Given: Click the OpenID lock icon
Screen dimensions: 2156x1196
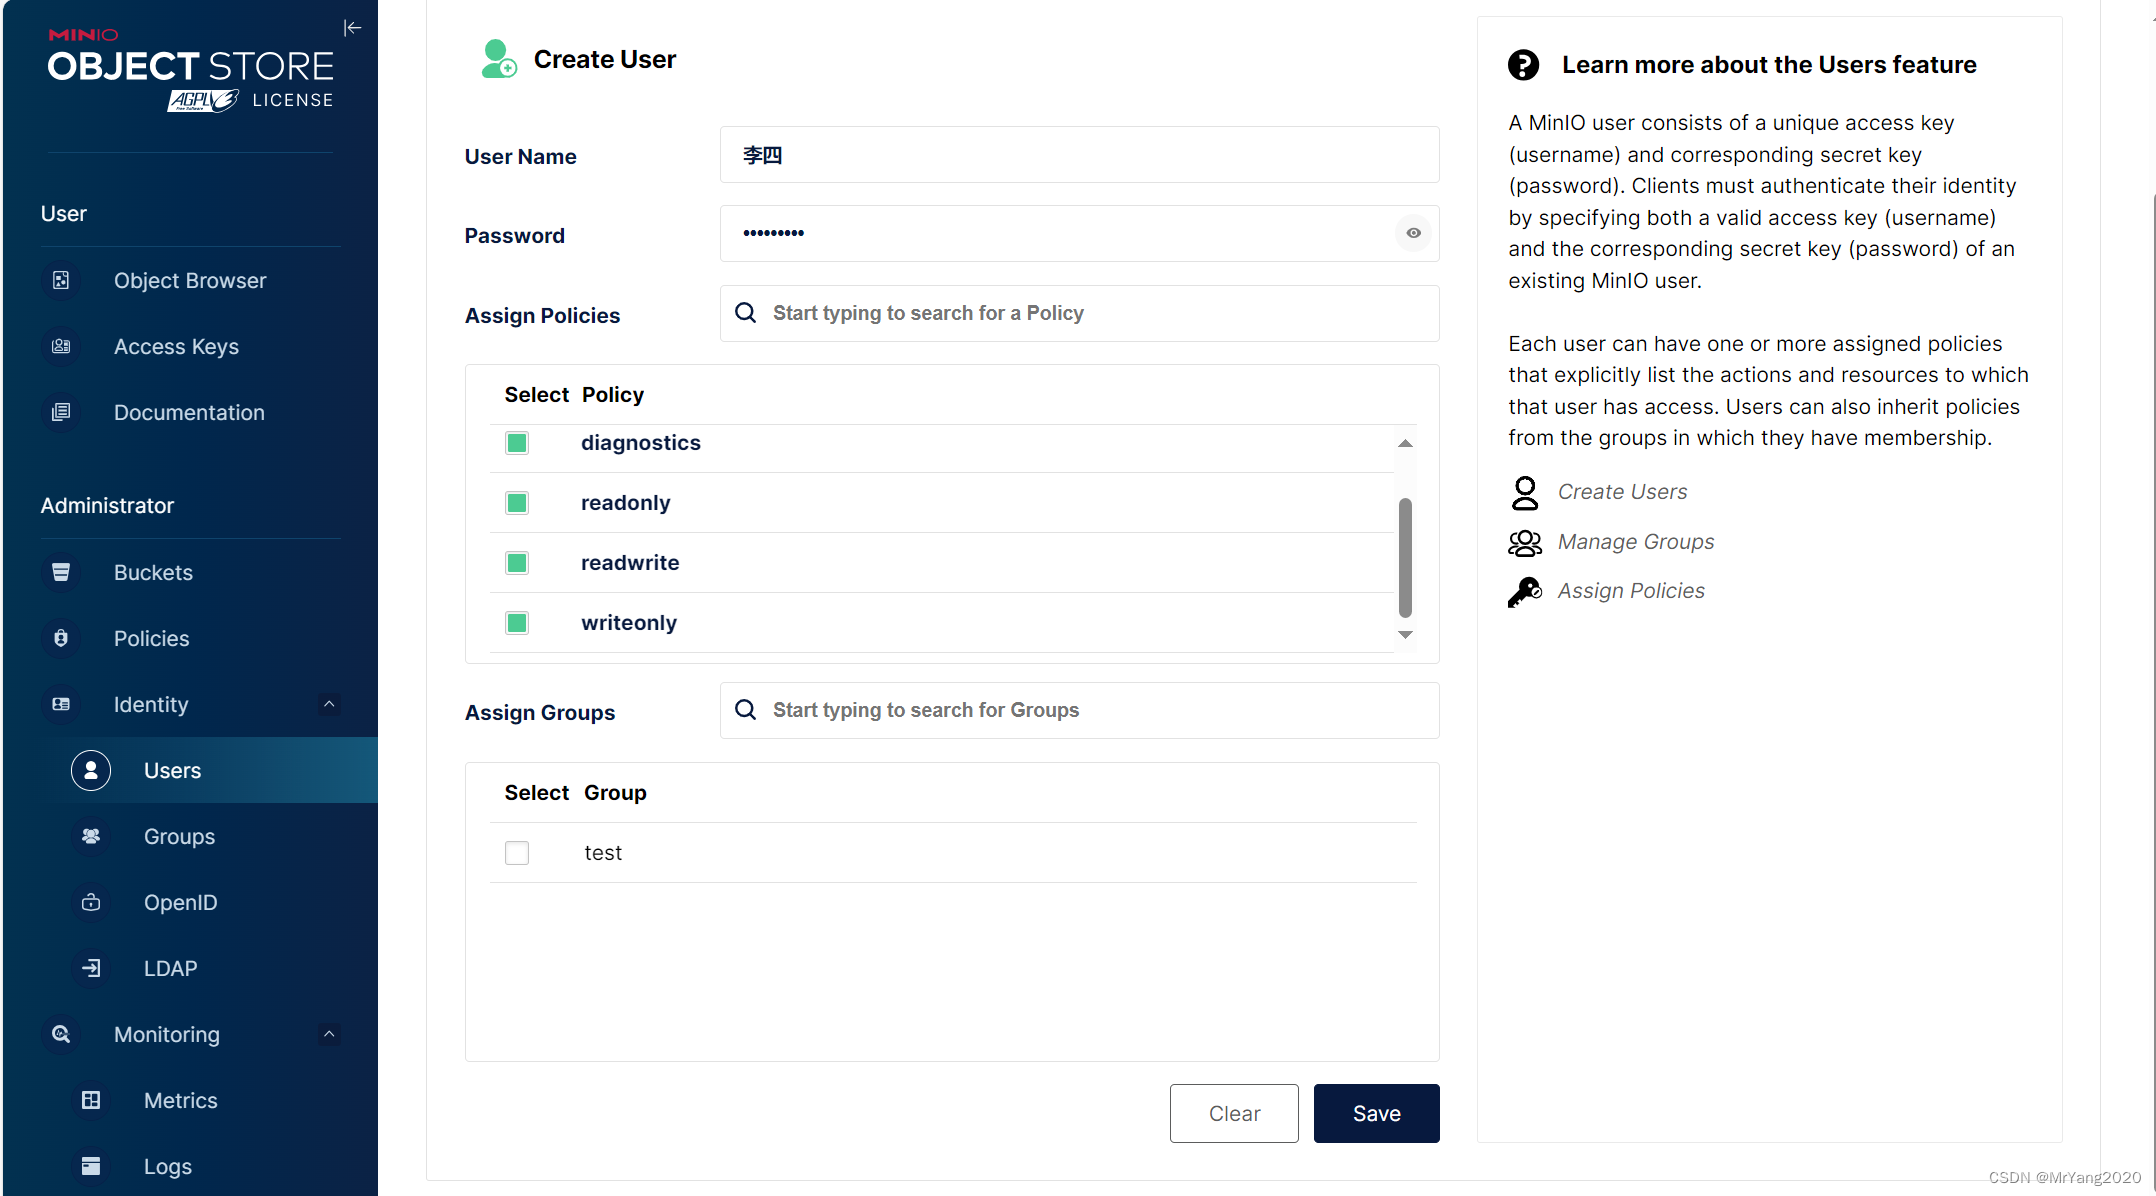Looking at the screenshot, I should [x=91, y=903].
